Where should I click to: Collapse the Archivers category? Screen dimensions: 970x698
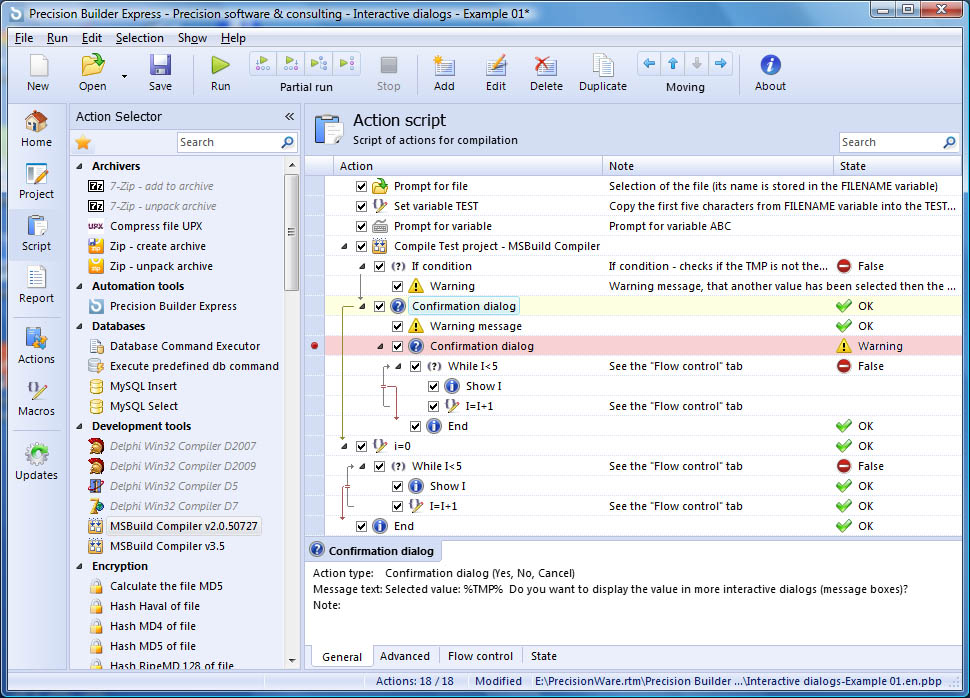pyautogui.click(x=79, y=166)
